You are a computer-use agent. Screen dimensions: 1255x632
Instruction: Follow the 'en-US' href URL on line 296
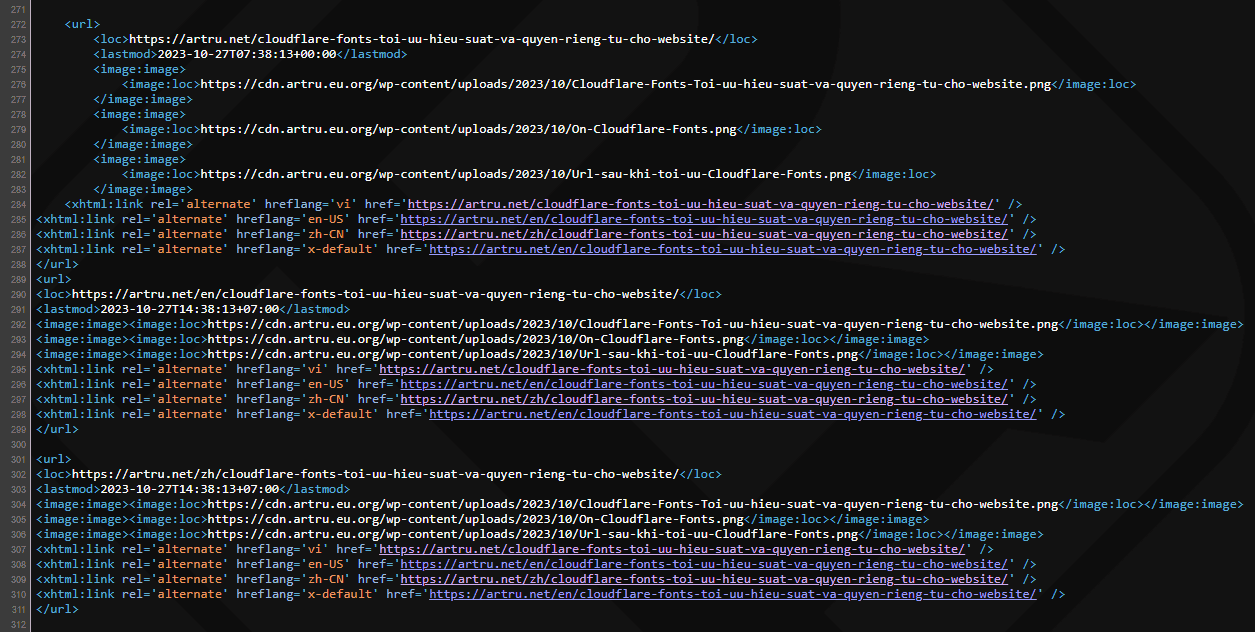[703, 384]
